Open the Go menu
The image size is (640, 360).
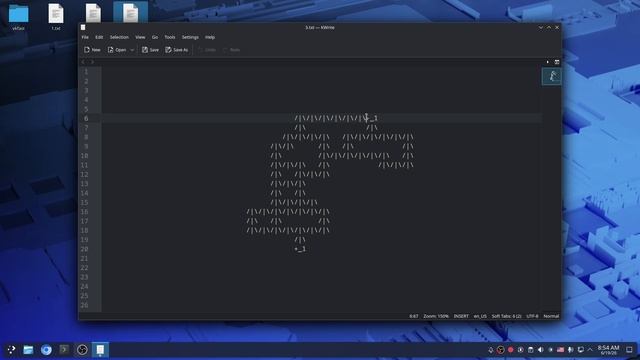coord(155,37)
